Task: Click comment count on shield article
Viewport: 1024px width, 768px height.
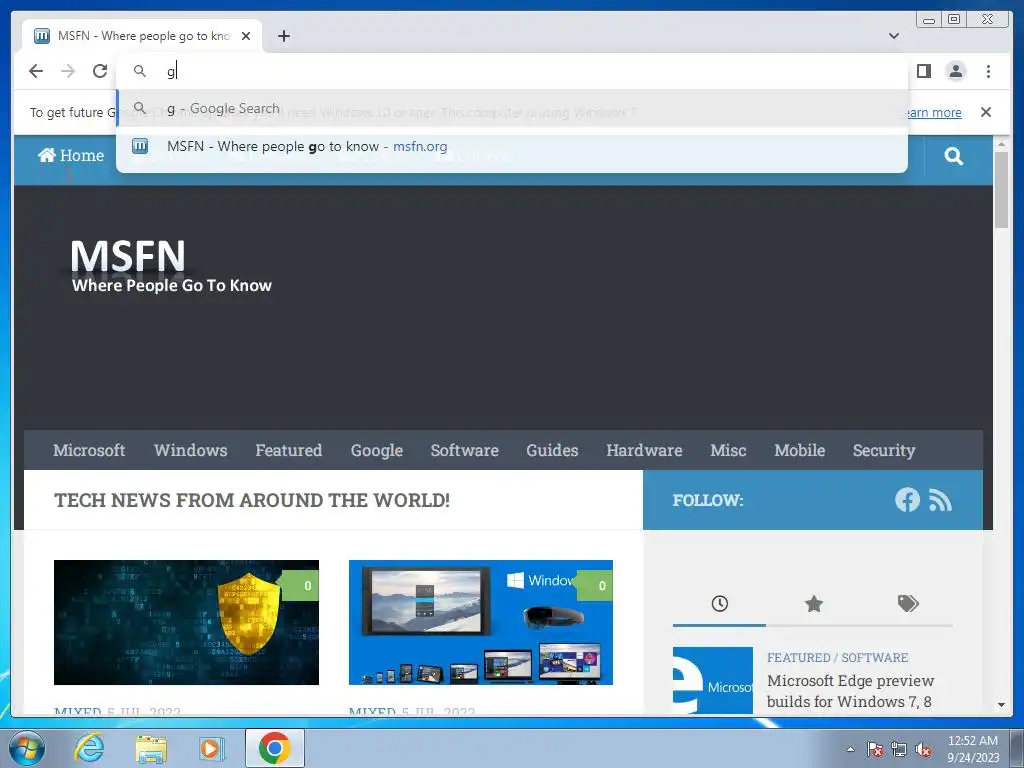Action: click(303, 586)
